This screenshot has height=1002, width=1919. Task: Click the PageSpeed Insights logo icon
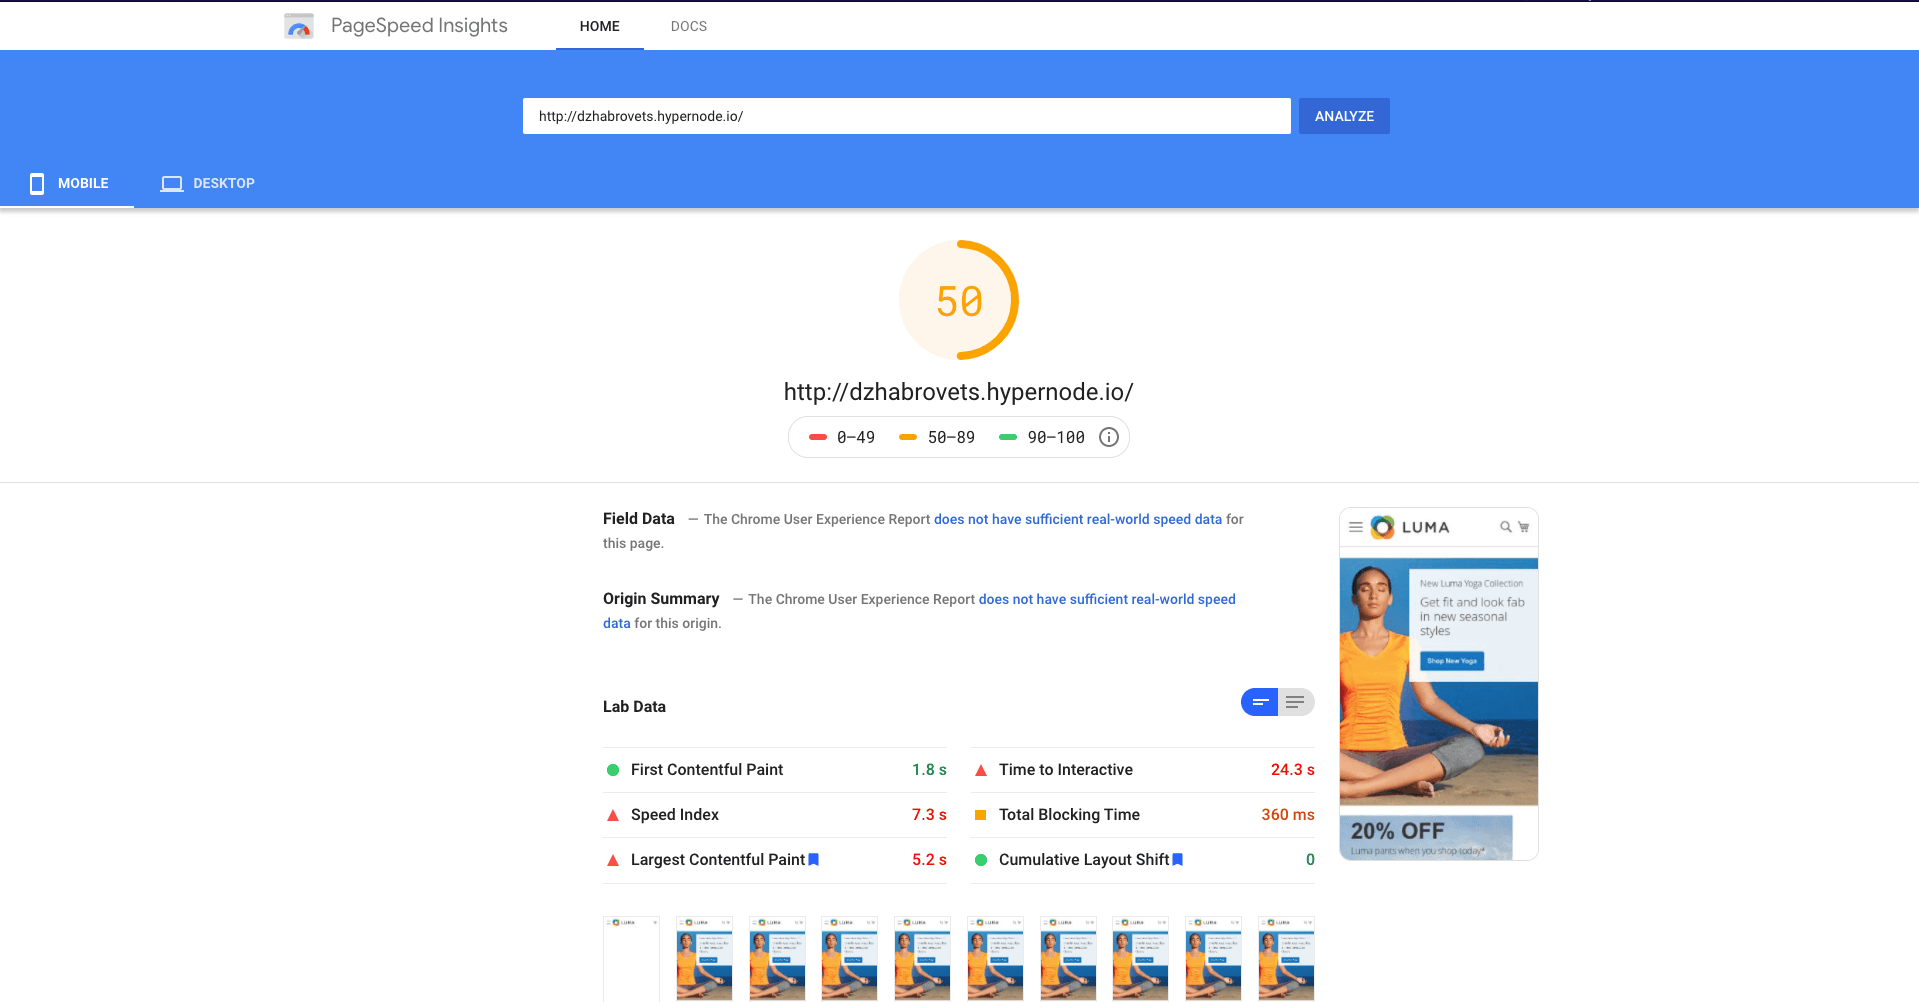pyautogui.click(x=299, y=26)
